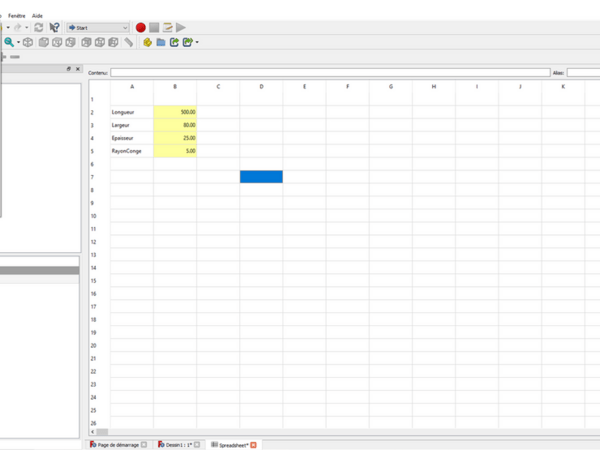Viewport: 600px width, 450px height.
Task: Expand the link actions dropdown arrow
Action: click(x=197, y=43)
